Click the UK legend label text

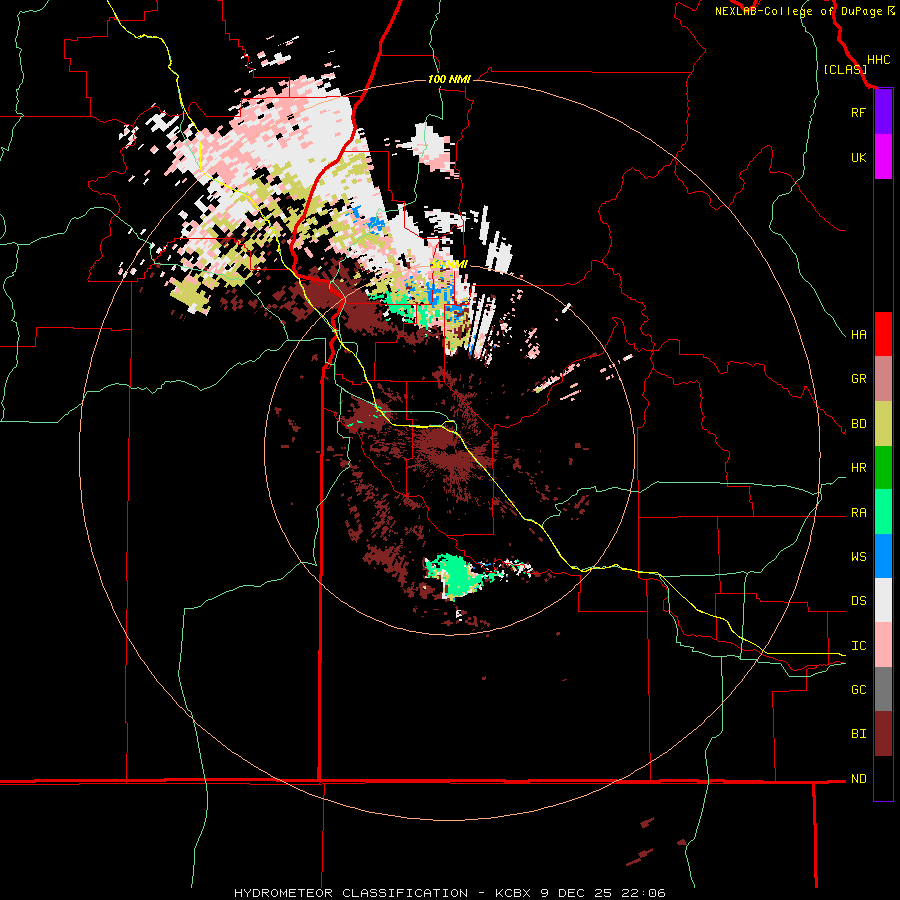tap(858, 157)
